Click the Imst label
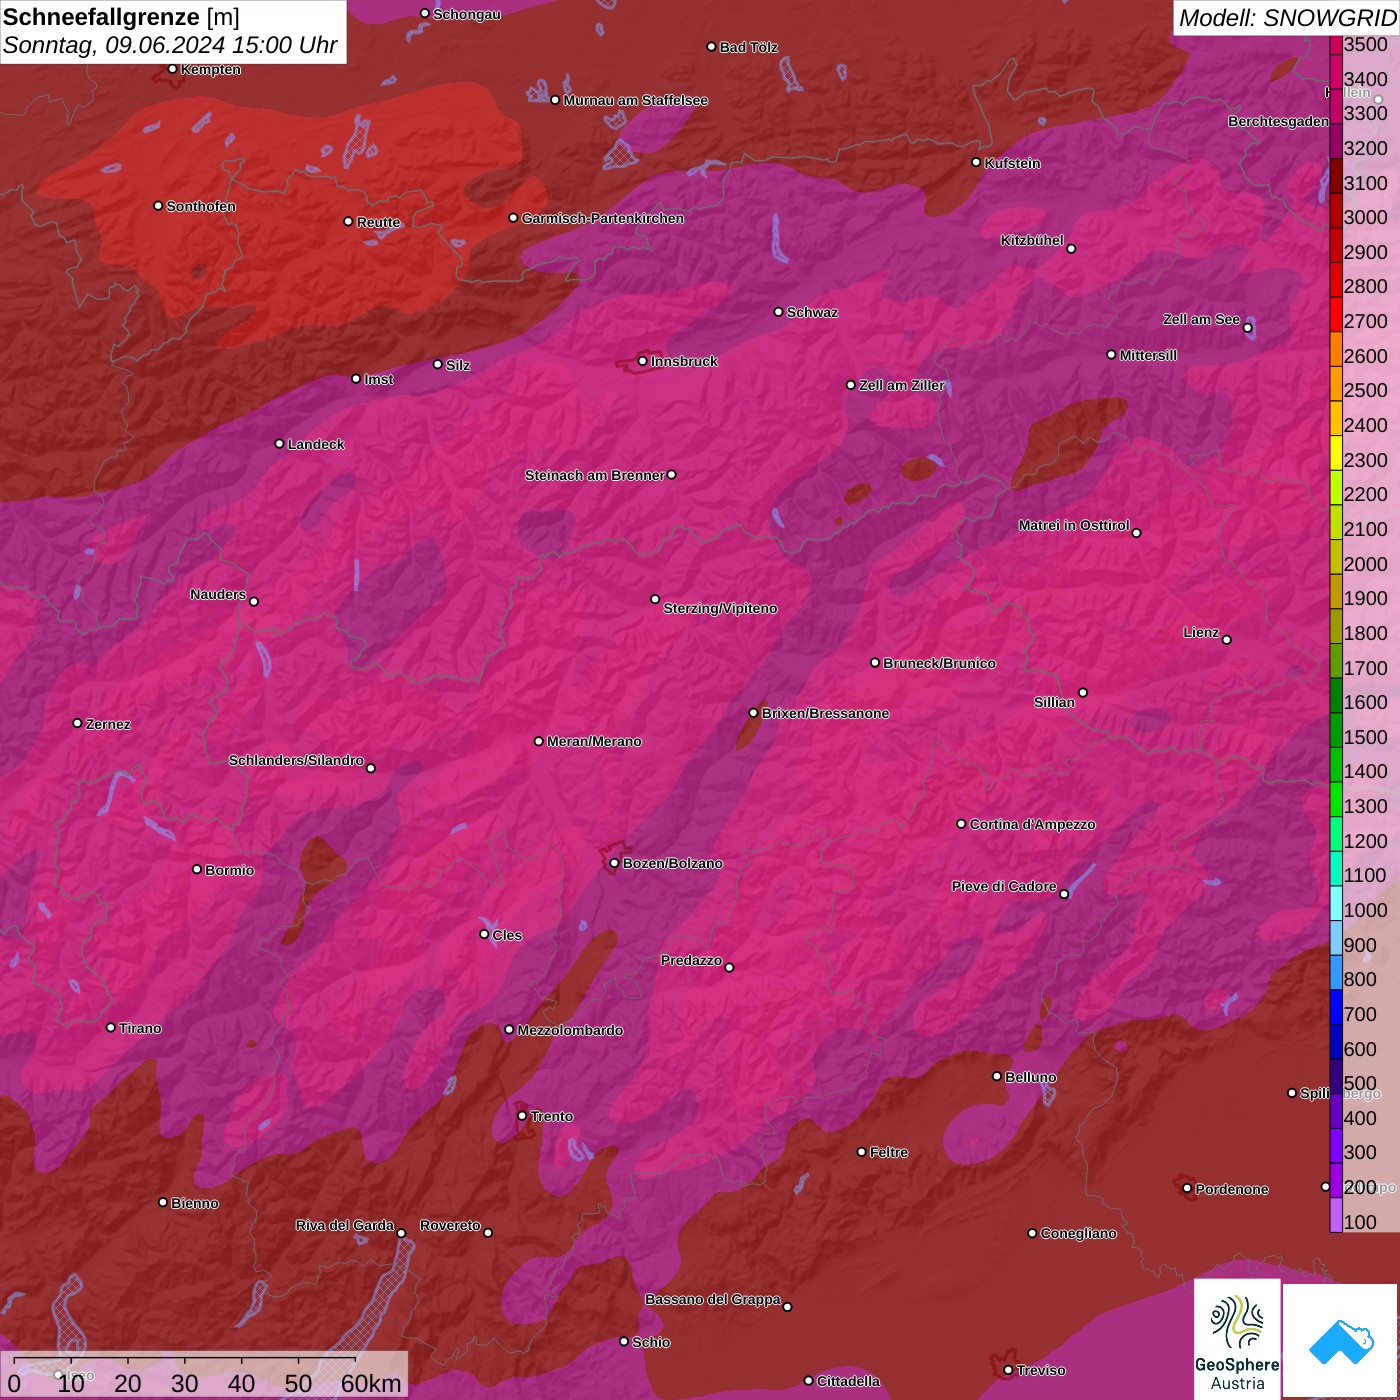 click(378, 379)
